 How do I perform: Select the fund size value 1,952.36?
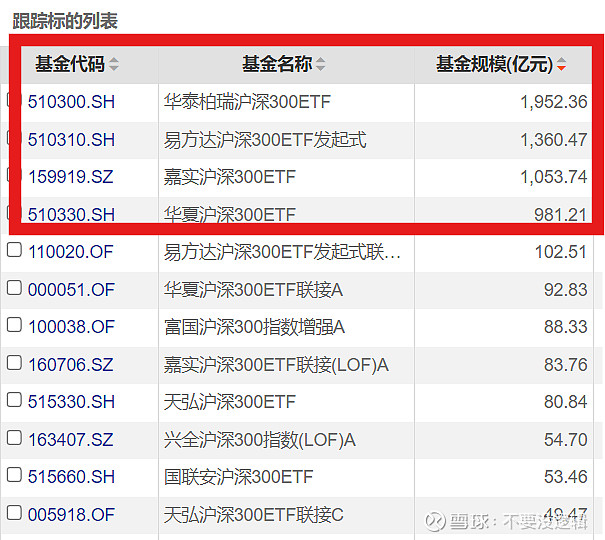point(554,102)
